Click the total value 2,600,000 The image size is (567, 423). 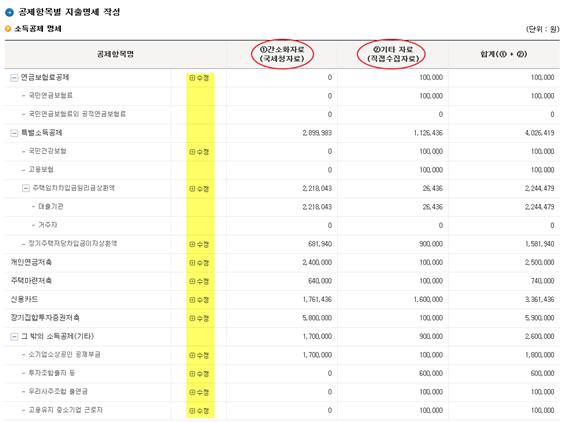pos(540,336)
